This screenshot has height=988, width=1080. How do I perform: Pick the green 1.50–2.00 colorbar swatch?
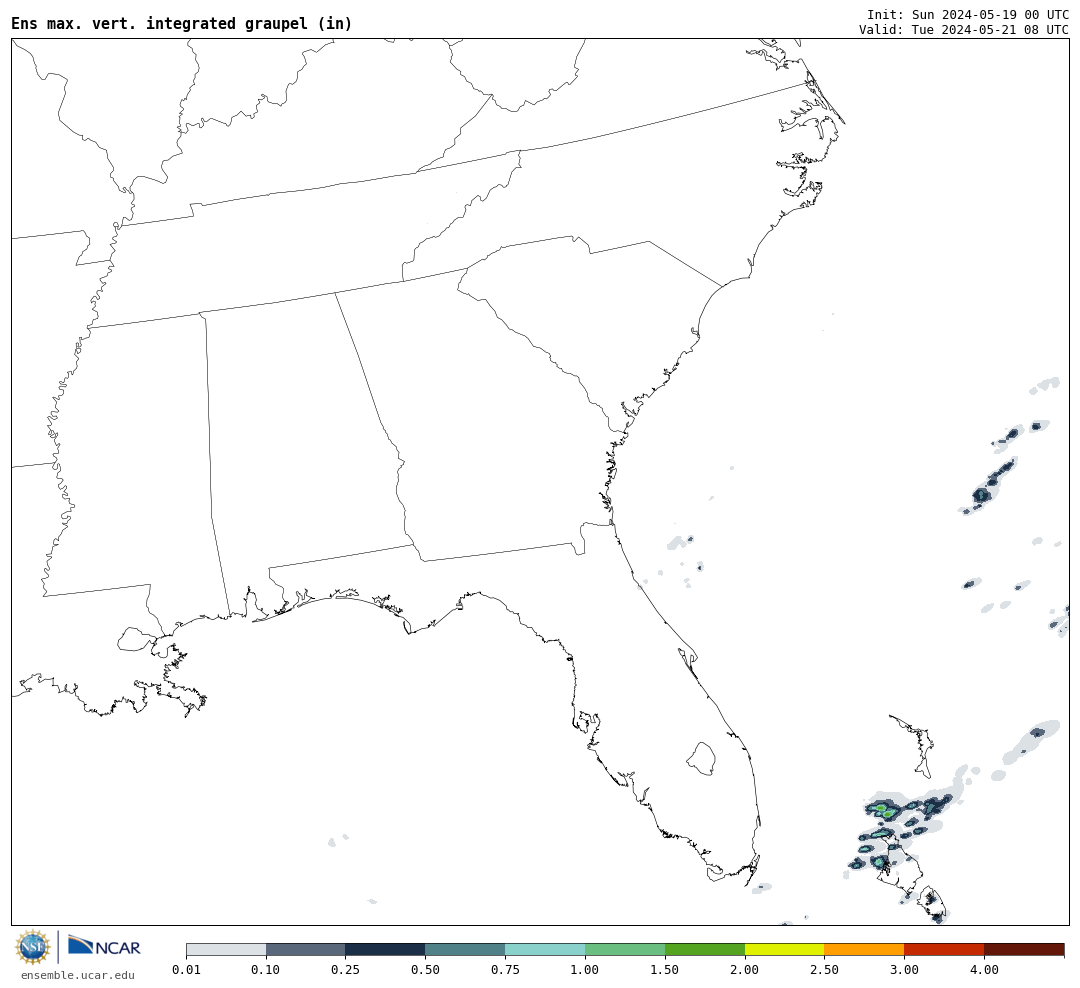[x=705, y=949]
